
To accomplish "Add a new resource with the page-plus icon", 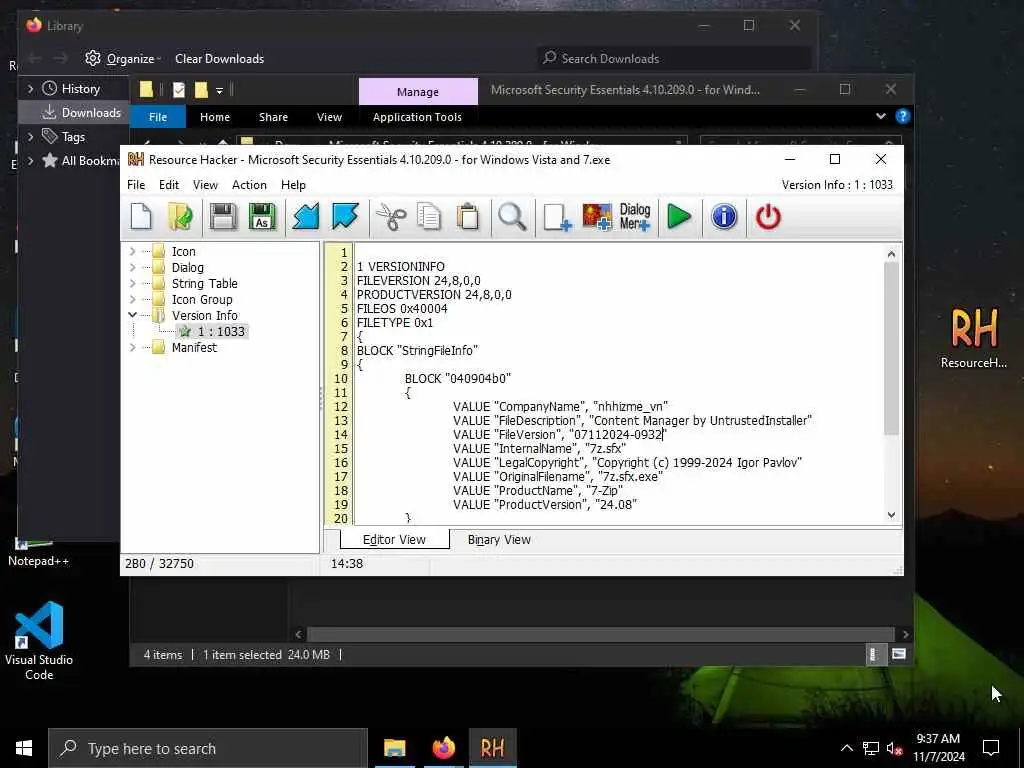I will [x=557, y=217].
